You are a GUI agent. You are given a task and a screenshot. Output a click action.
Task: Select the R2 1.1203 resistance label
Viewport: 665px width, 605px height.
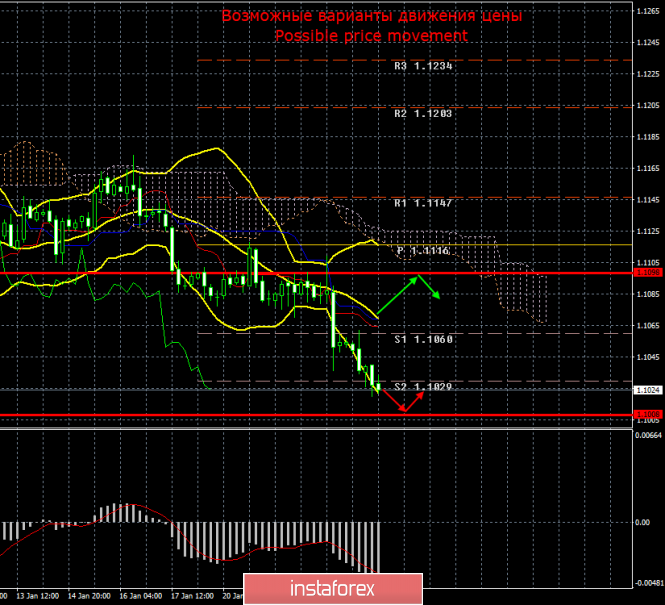(x=423, y=114)
